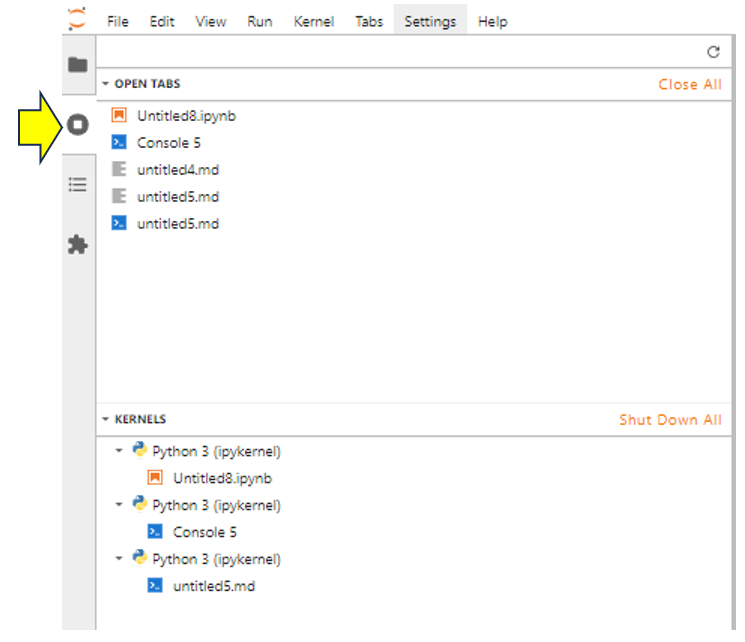Open the Table of Contents sidebar icon

point(77,185)
